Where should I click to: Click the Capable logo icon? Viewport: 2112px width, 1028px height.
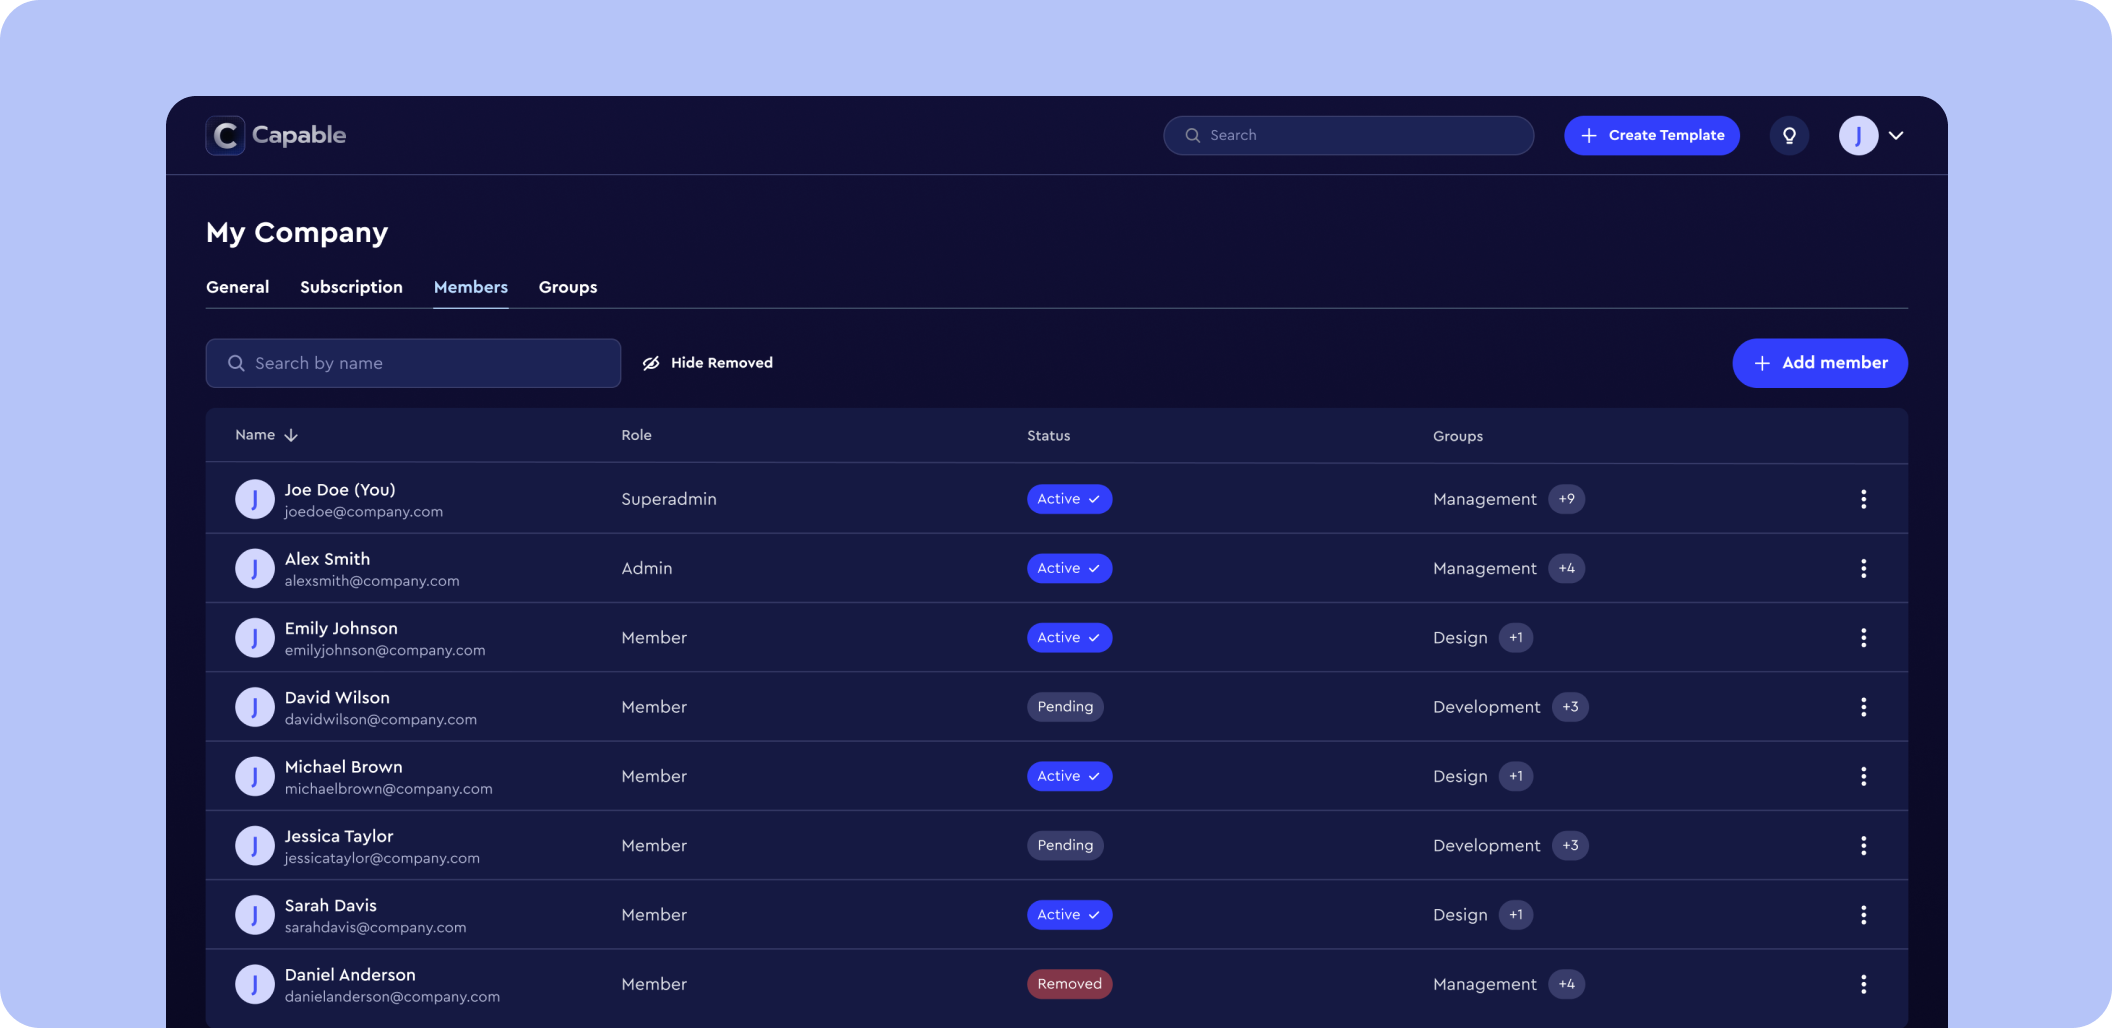[225, 135]
